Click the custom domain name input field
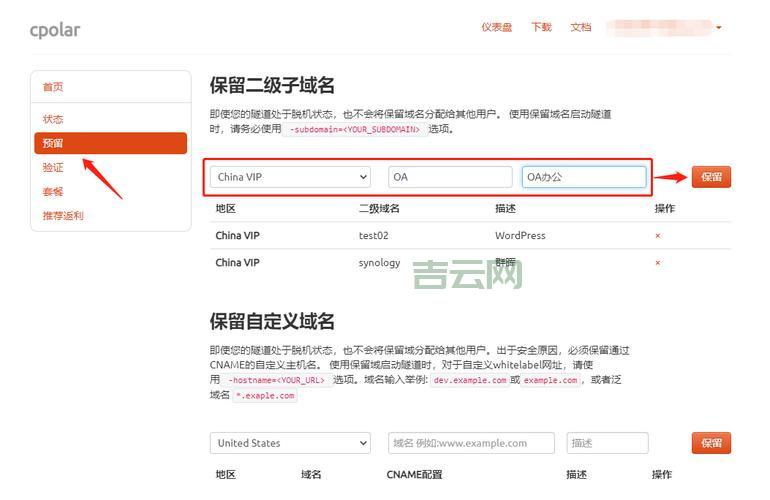Viewport: 770px width, 500px height. pos(471,443)
